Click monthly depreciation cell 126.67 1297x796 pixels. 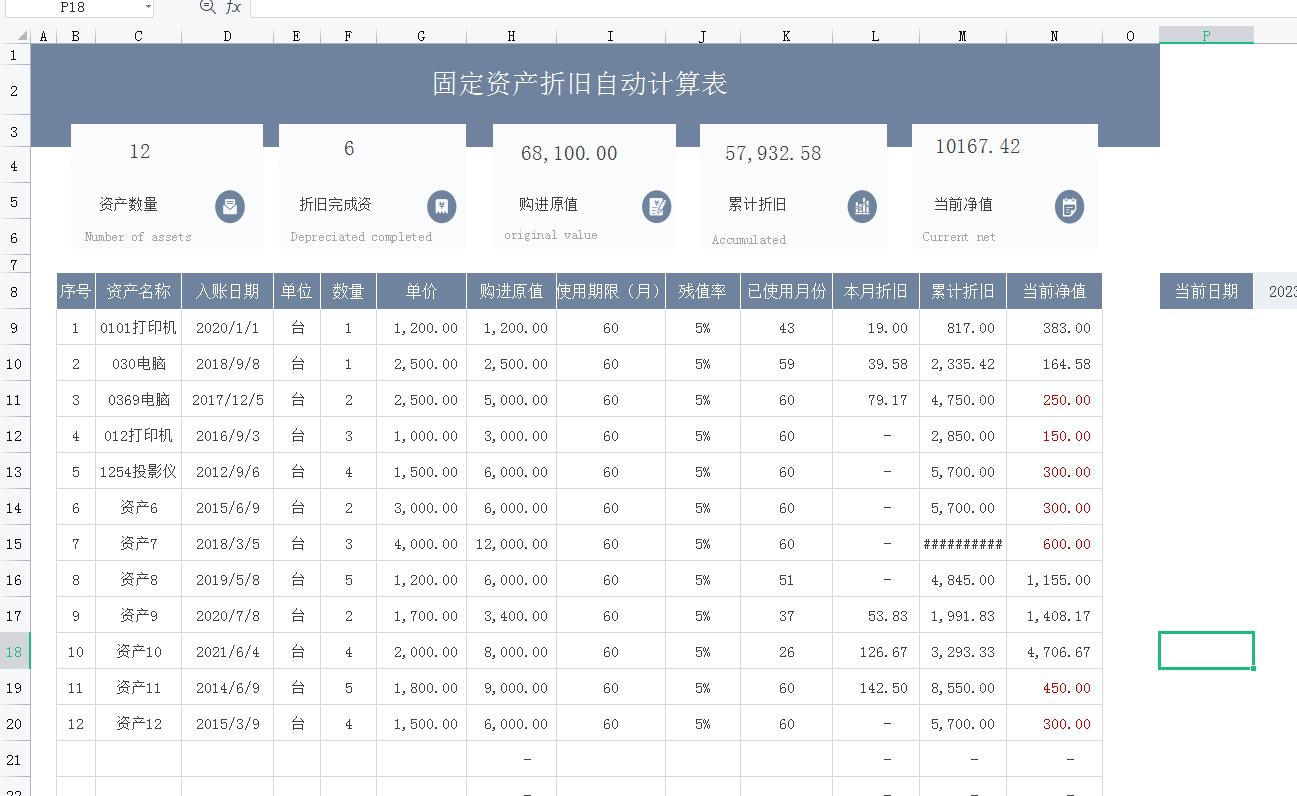(x=875, y=652)
